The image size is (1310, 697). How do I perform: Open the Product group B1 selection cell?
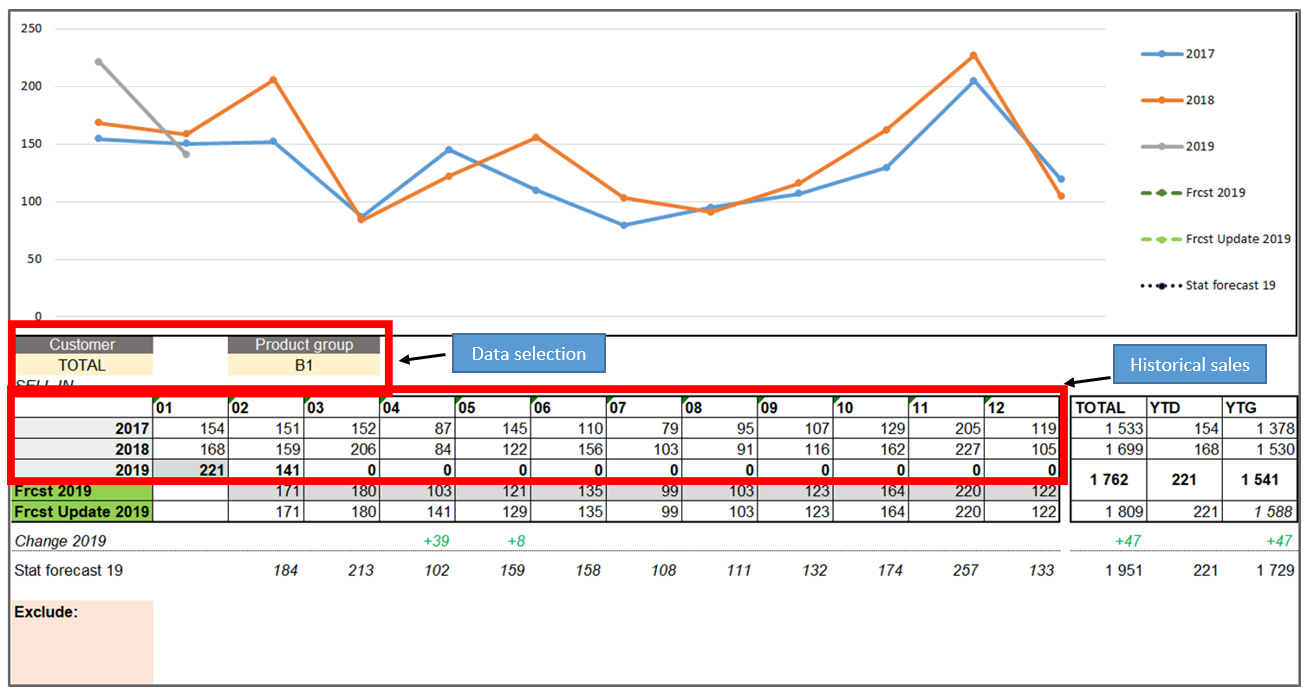point(304,366)
